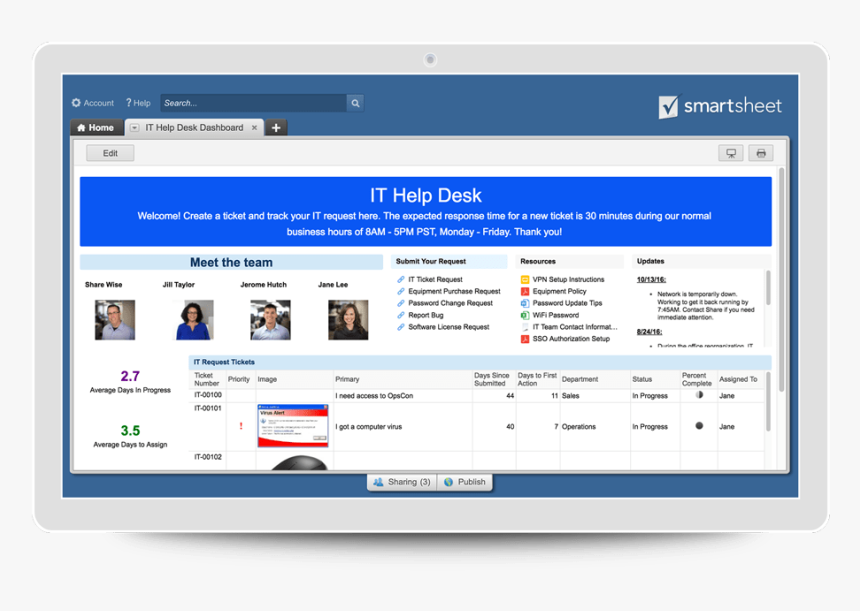Viewport: 860px width, 611px height.
Task: Open Password Update Tips document
Action: tap(567, 303)
